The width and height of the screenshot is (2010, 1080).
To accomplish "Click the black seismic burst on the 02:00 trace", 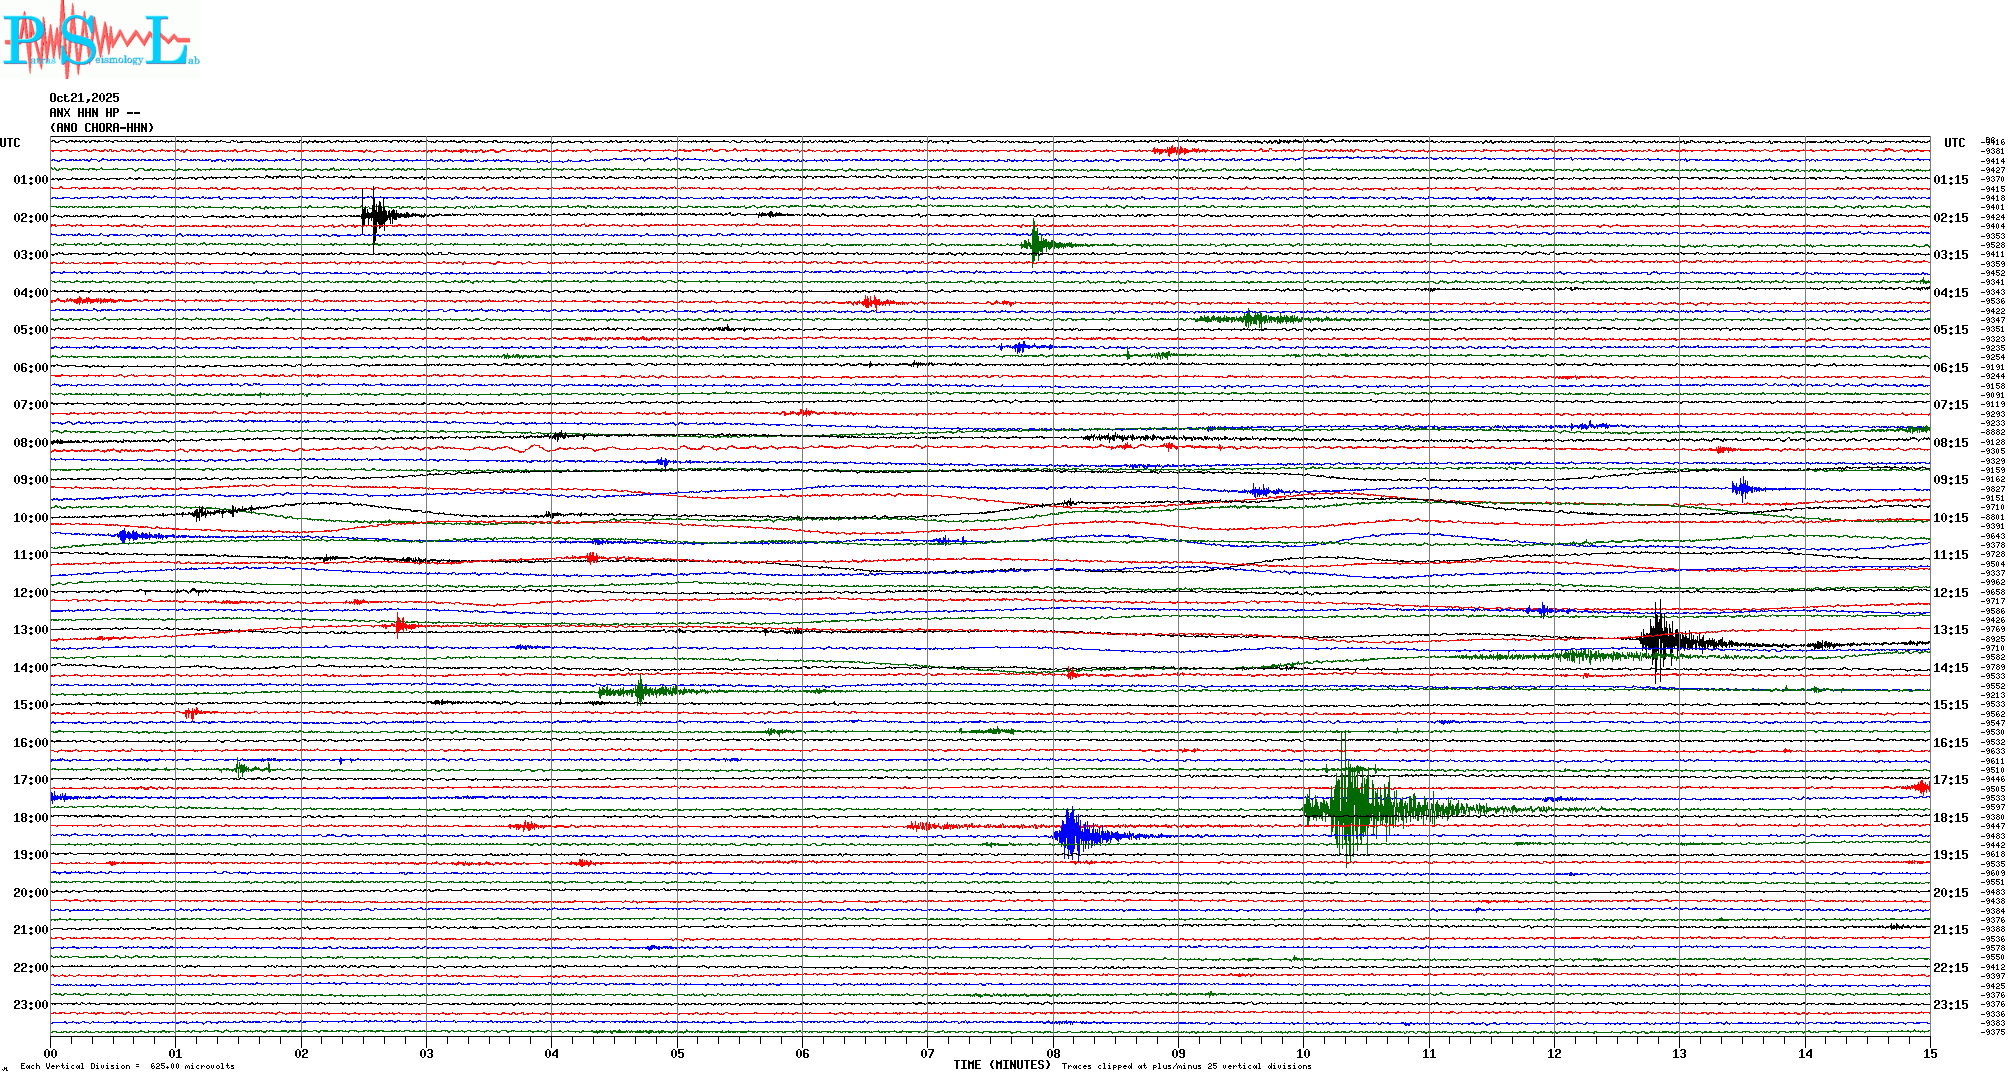I will [x=375, y=215].
